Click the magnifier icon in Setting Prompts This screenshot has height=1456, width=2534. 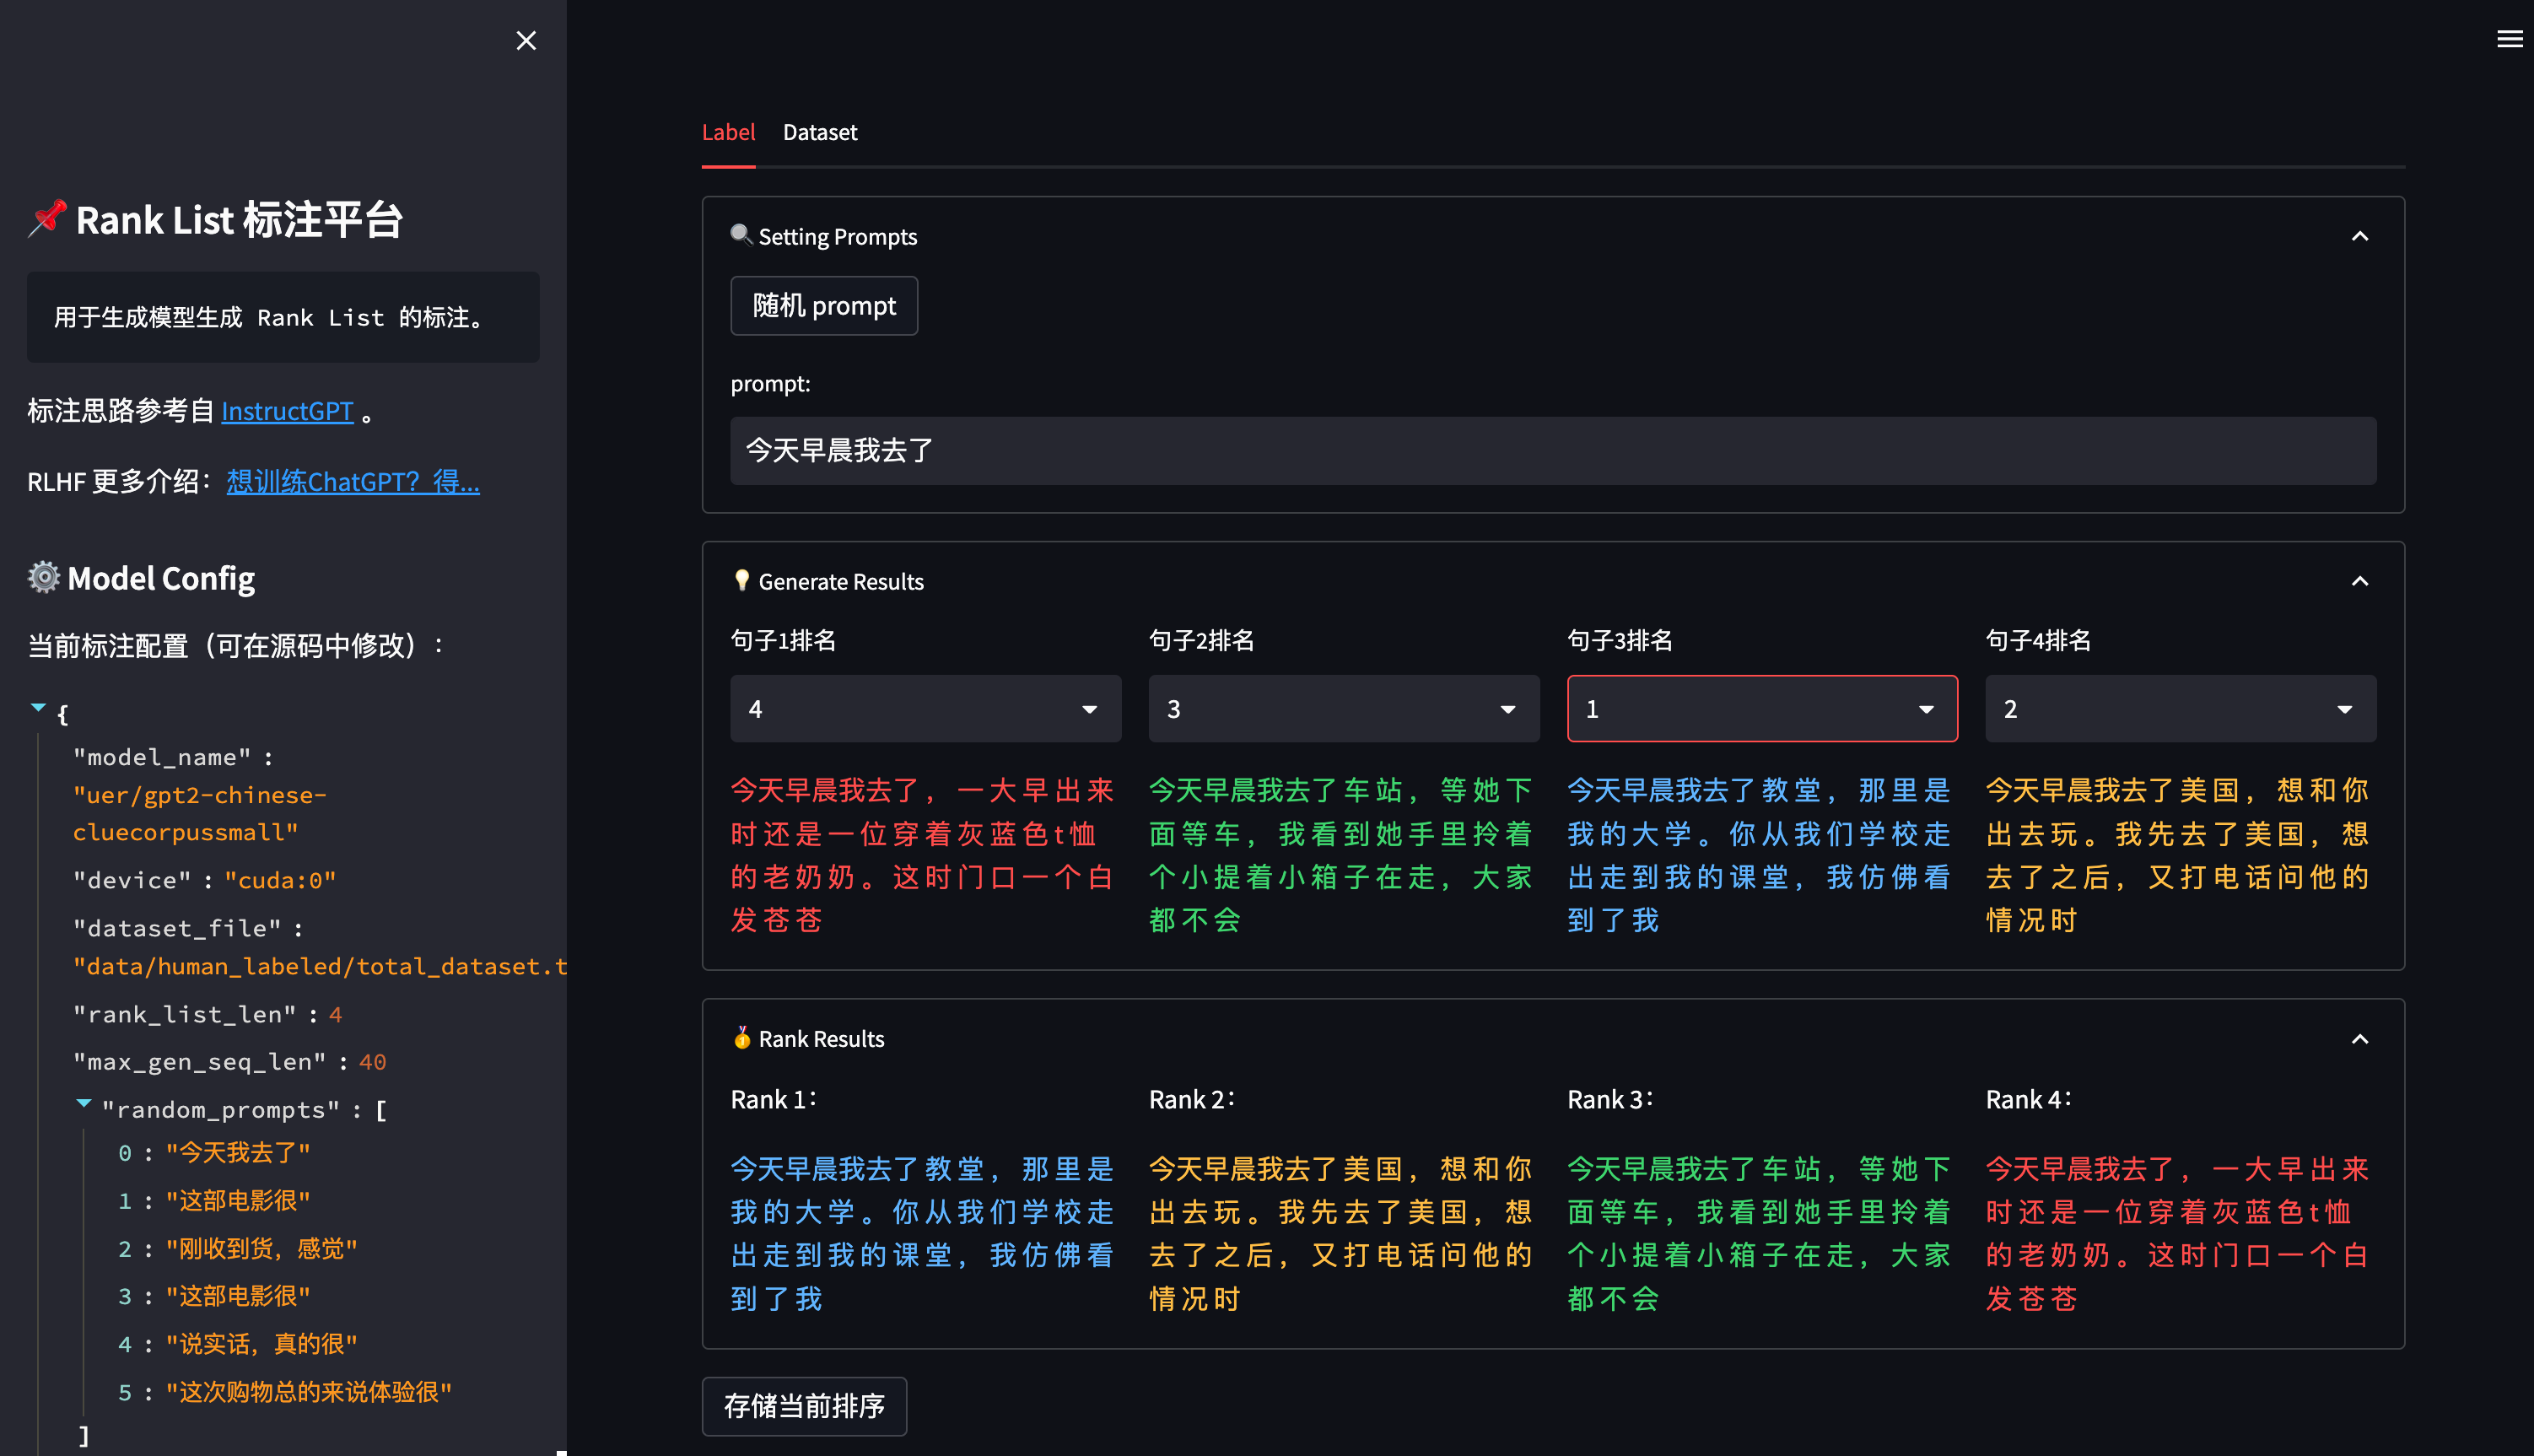741,235
